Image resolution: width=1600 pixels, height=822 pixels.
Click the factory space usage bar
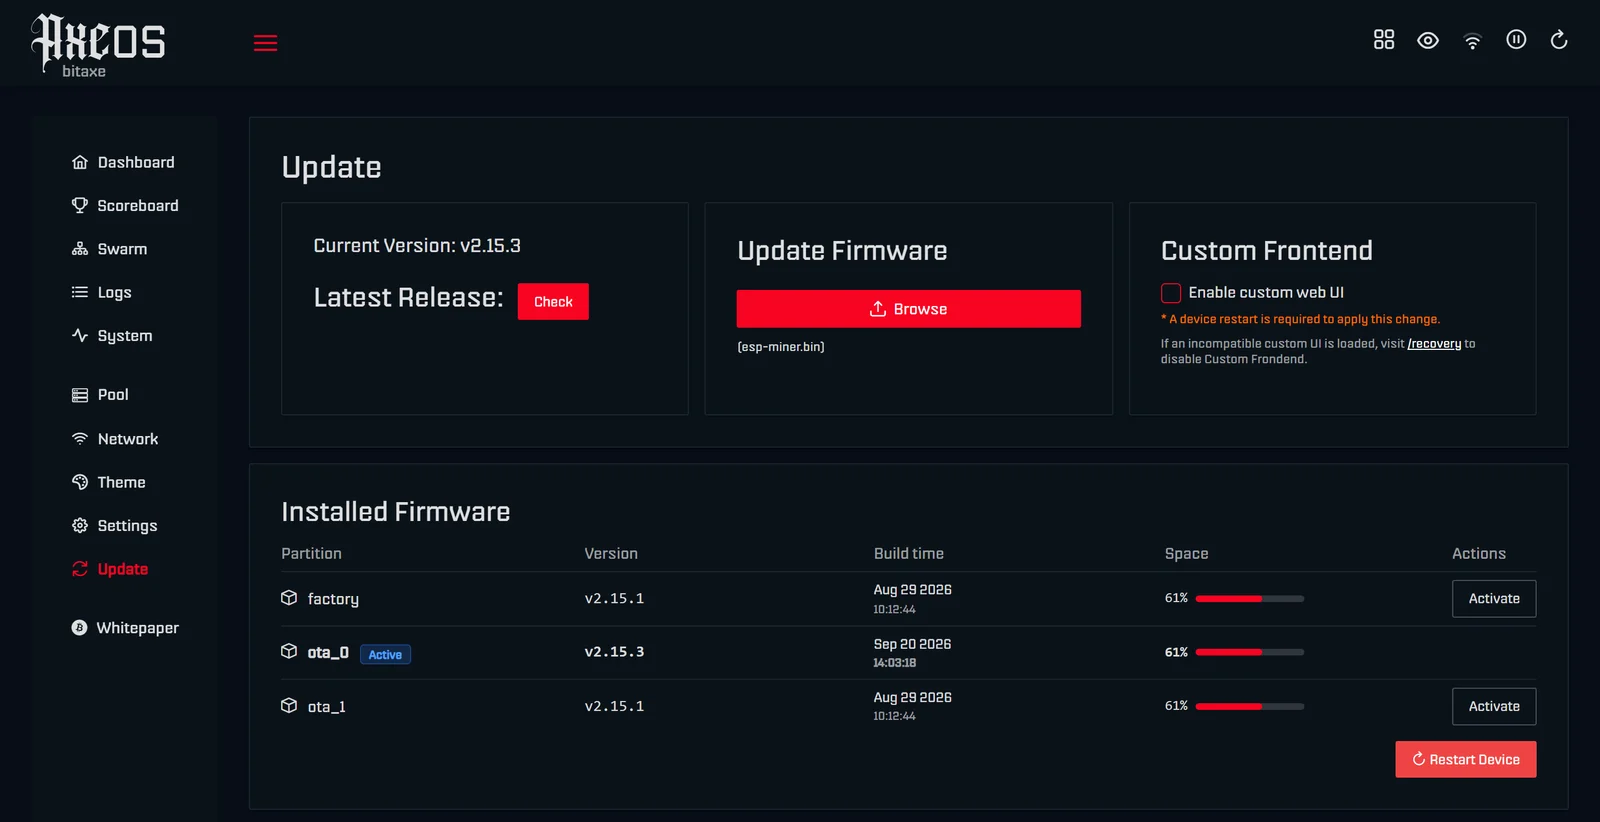(x=1250, y=599)
